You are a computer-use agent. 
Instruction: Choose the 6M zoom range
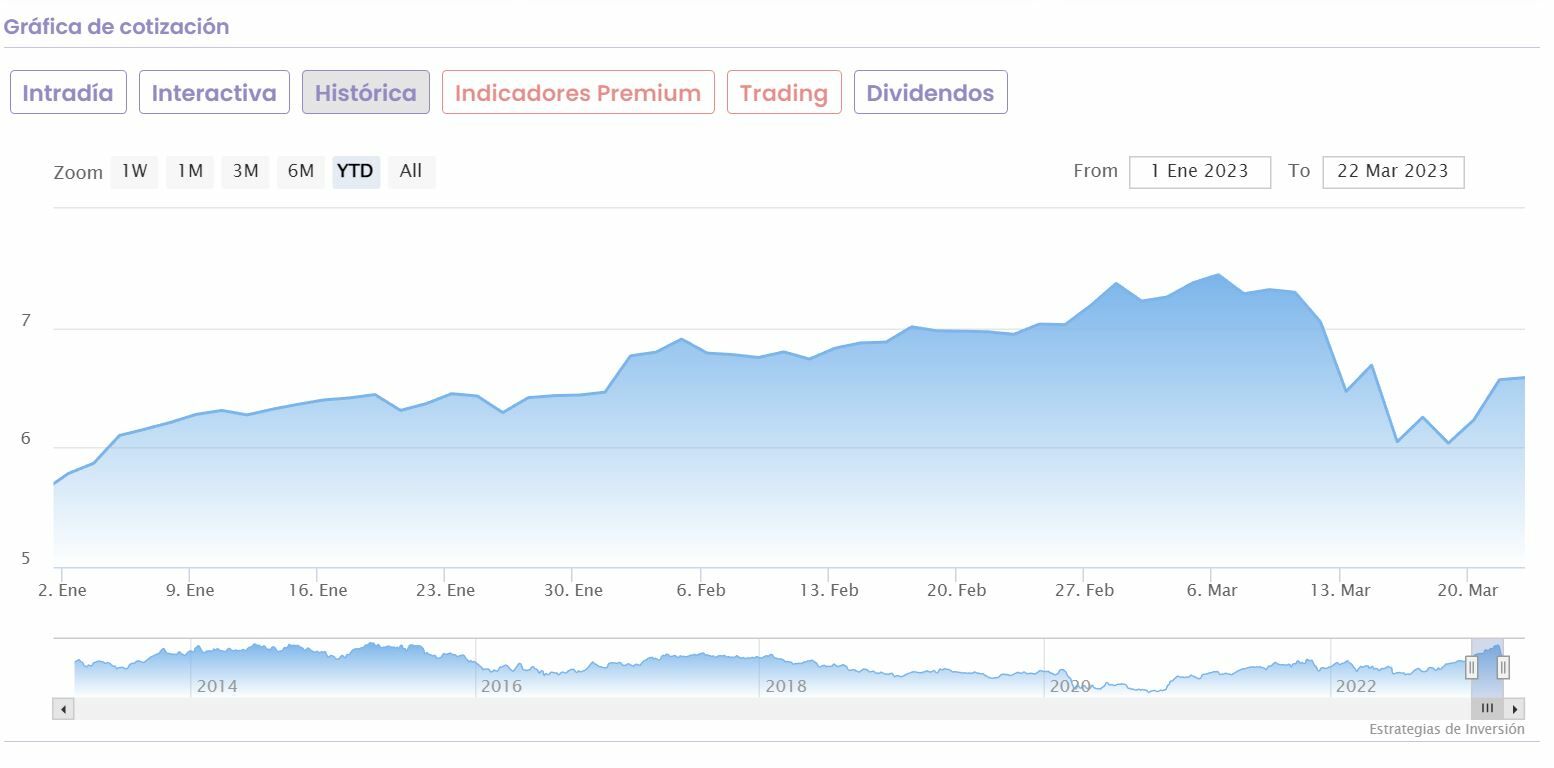pos(300,171)
